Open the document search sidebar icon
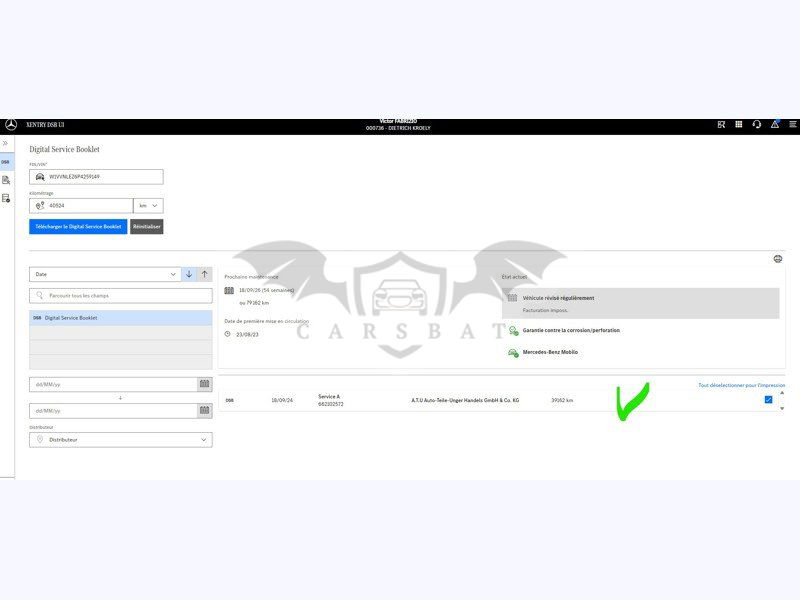The height and width of the screenshot is (600, 800). (x=6, y=180)
